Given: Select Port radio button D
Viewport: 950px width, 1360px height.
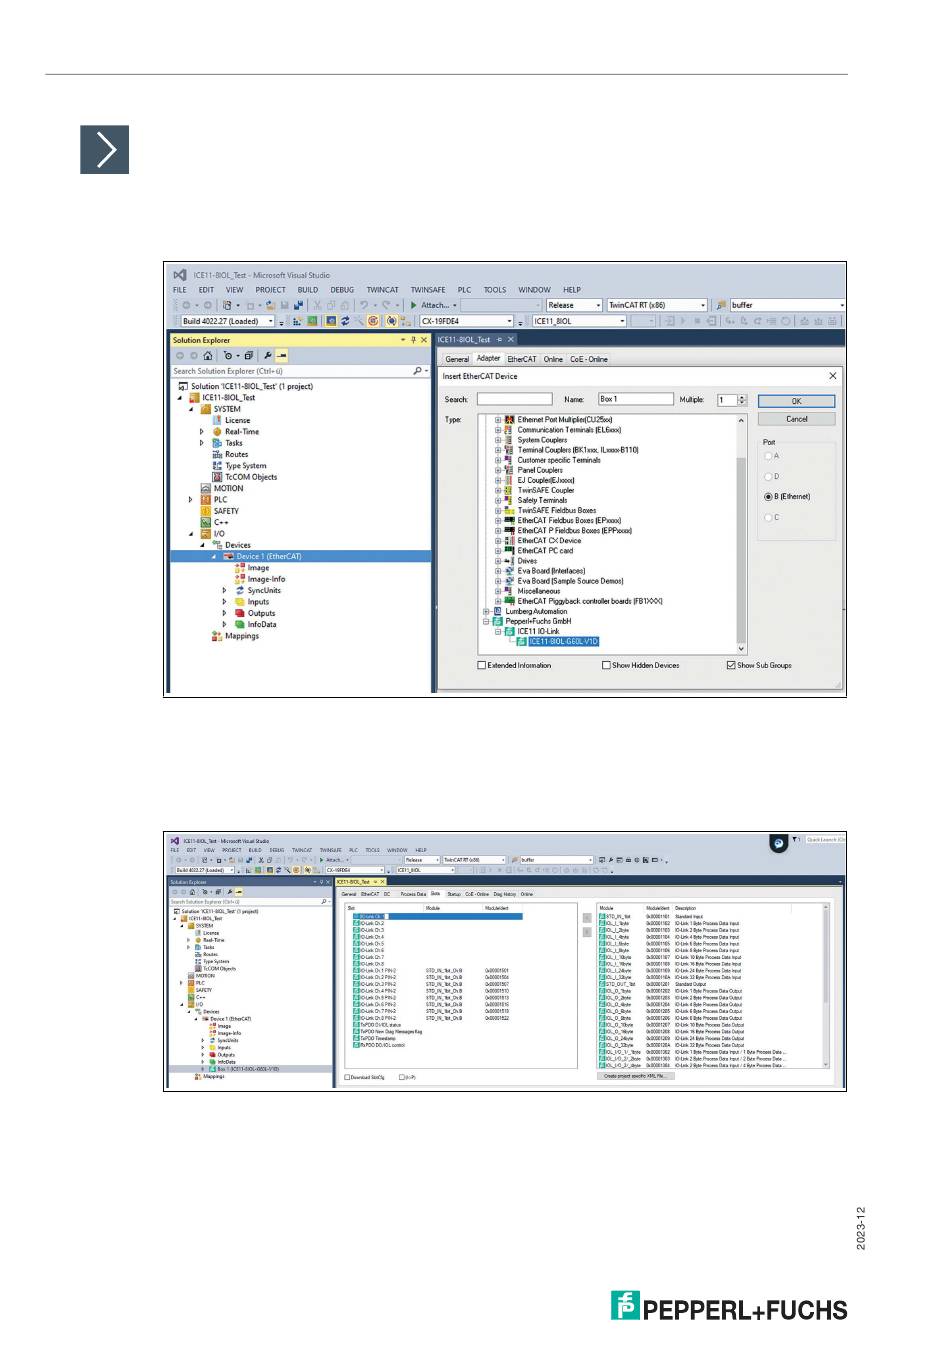Looking at the screenshot, I should pyautogui.click(x=768, y=476).
